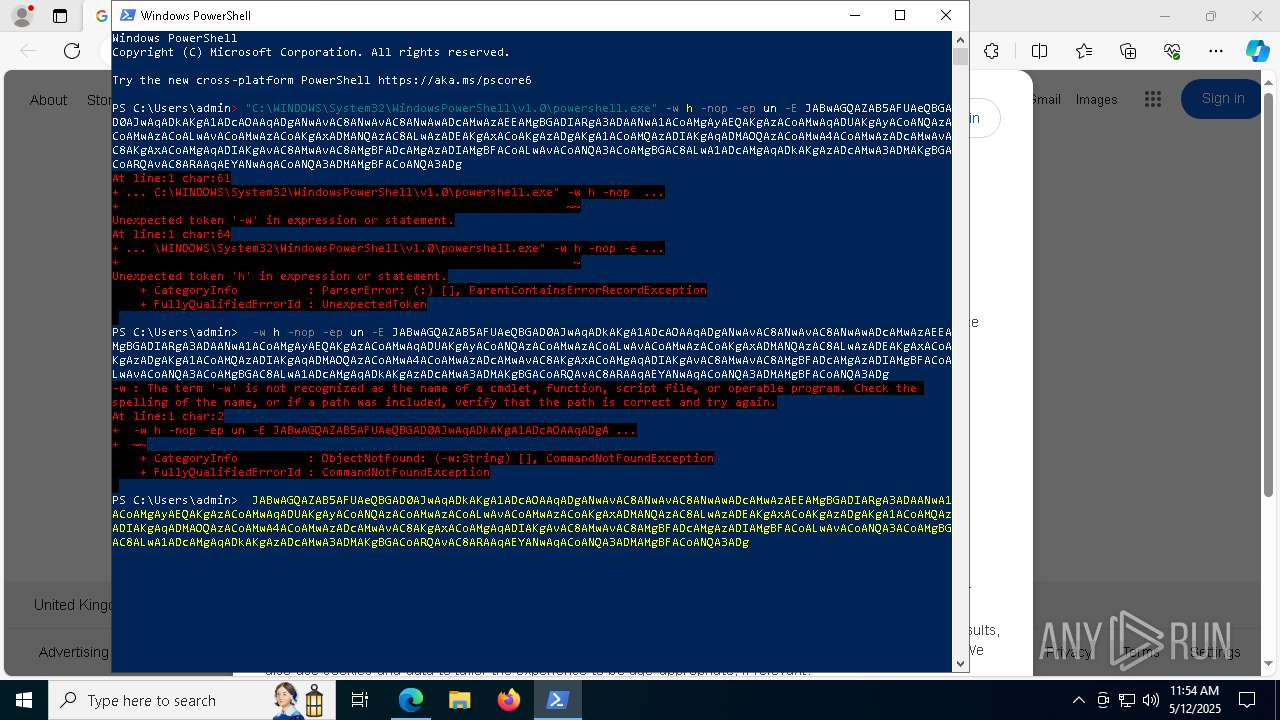
Task: Launch Microsoft Edge from taskbar
Action: pyautogui.click(x=411, y=700)
